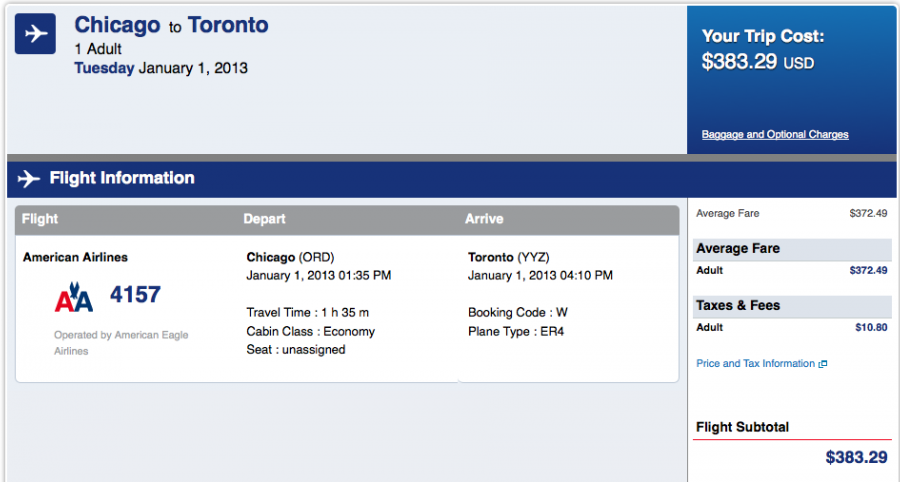This screenshot has height=482, width=900.
Task: Click the Seat : unassigned text
Action: (295, 350)
